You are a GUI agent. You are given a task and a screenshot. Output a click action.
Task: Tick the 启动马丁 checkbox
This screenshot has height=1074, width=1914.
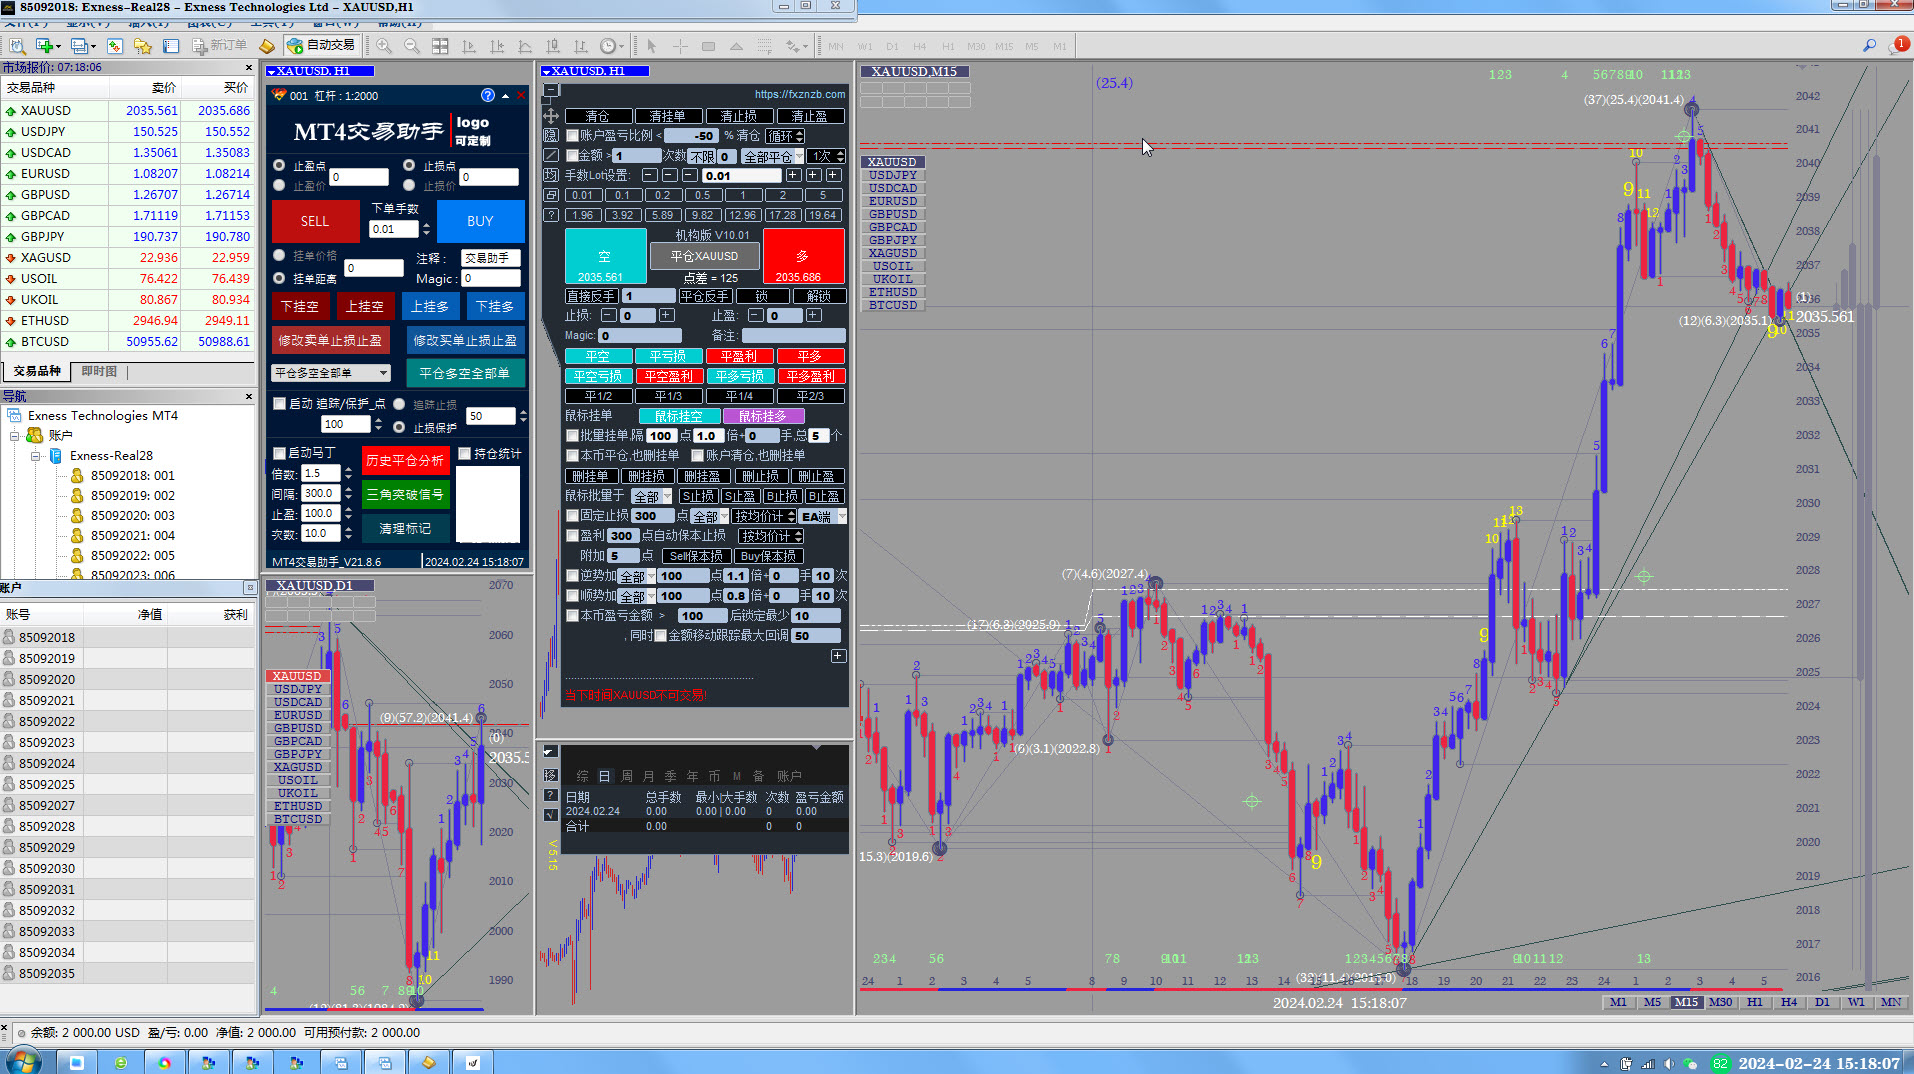pos(280,453)
